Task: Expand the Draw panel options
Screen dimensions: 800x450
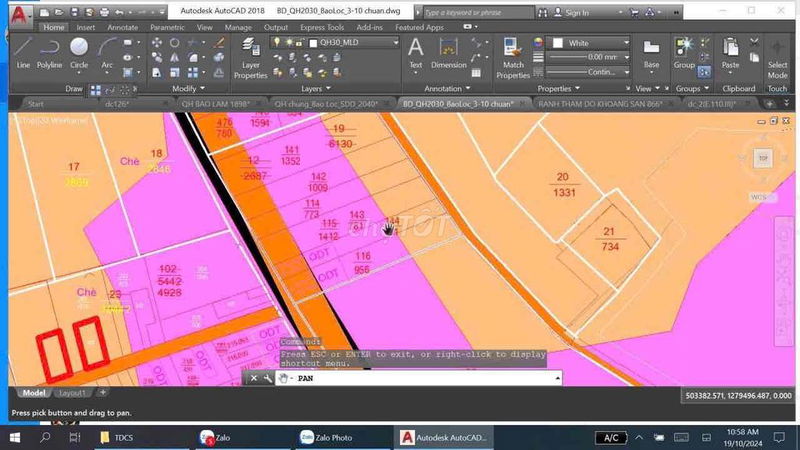Action: click(75, 88)
